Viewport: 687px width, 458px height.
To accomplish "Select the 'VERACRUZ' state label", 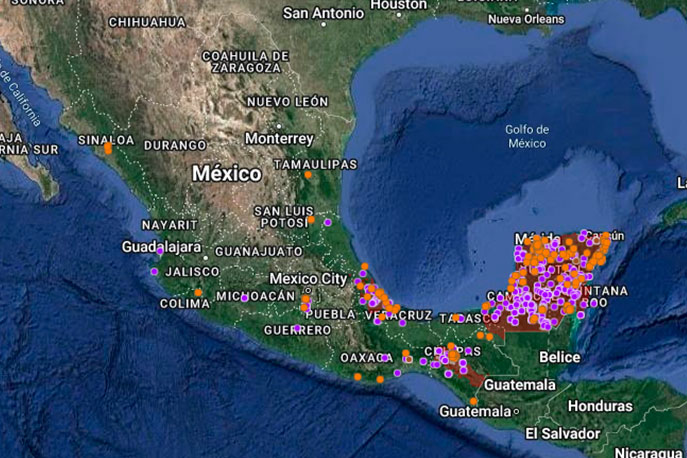I will [399, 316].
